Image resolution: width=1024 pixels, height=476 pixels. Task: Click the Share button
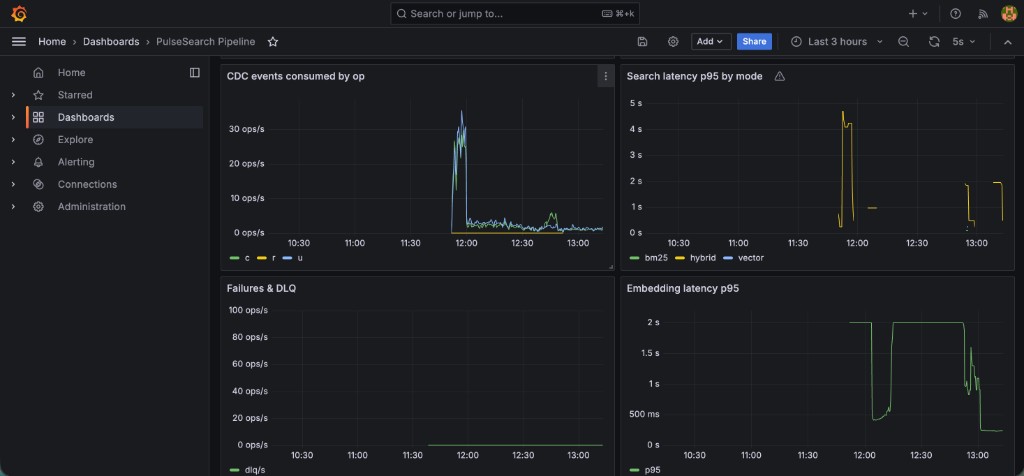[754, 42]
